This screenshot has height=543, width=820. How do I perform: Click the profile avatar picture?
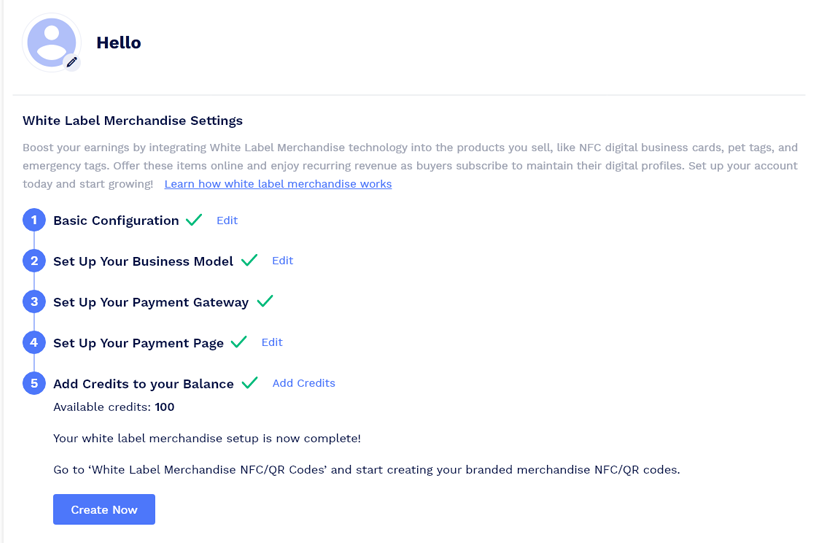[50, 41]
